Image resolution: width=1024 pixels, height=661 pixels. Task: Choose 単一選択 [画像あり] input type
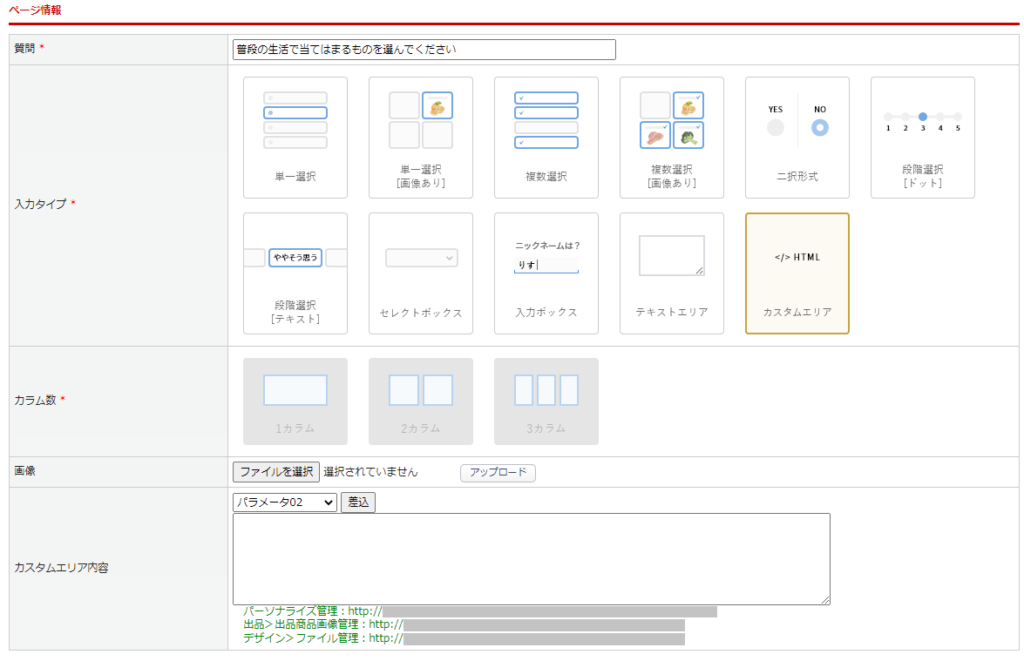(421, 138)
